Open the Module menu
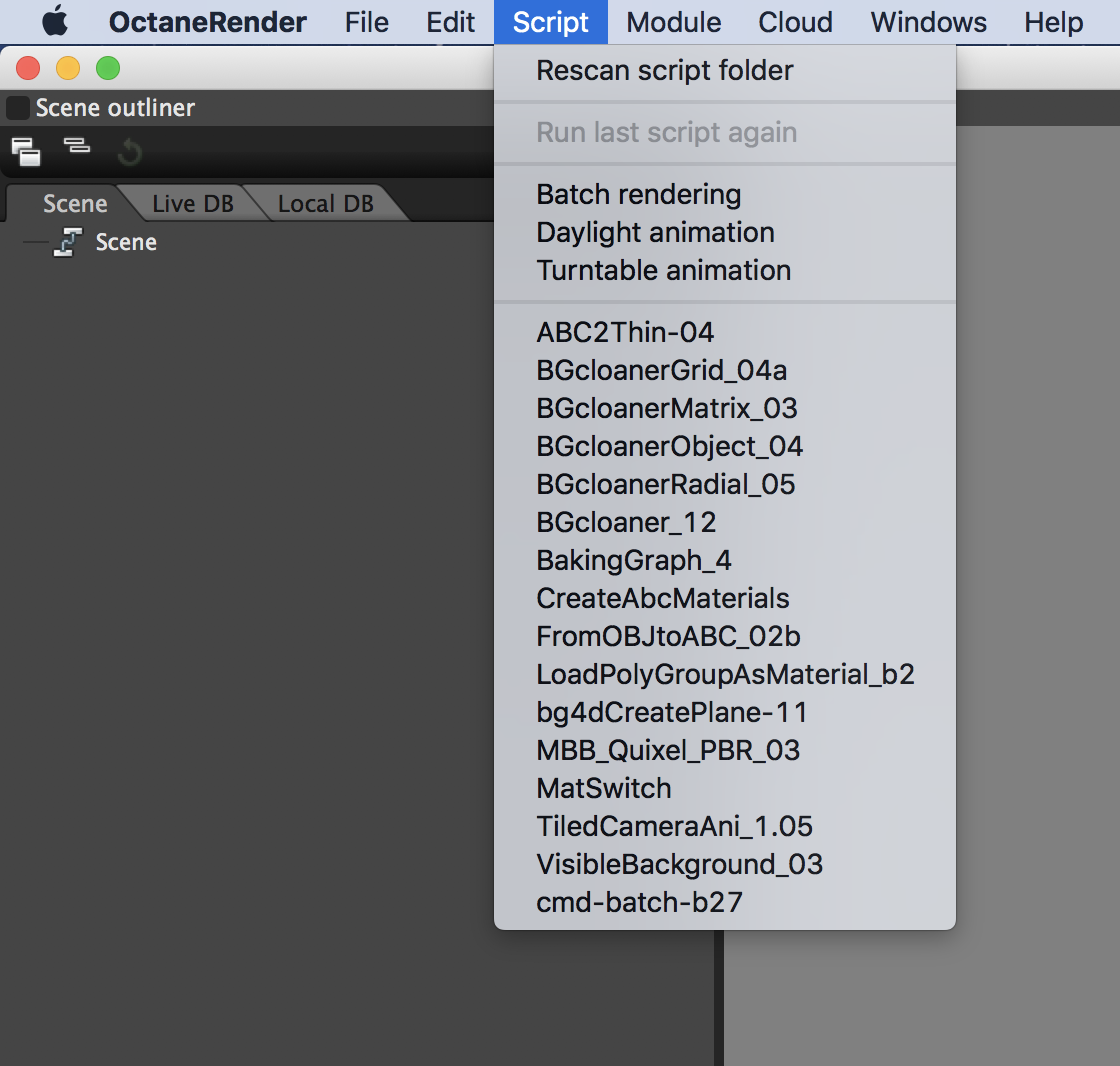 tap(674, 22)
